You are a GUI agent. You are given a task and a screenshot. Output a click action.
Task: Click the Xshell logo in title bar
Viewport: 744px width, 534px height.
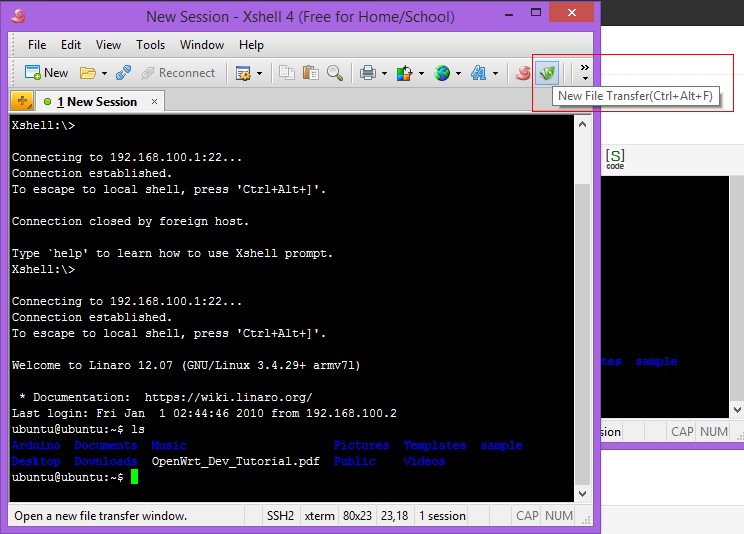point(19,16)
